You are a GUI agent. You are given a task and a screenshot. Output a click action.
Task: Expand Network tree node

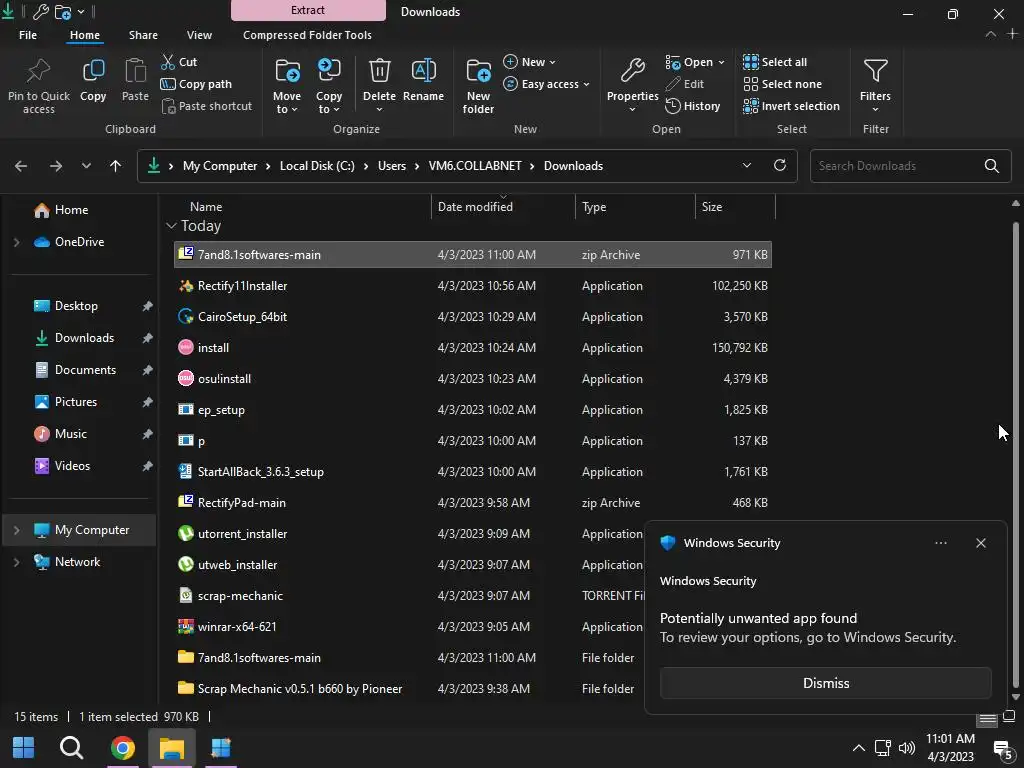coord(16,562)
